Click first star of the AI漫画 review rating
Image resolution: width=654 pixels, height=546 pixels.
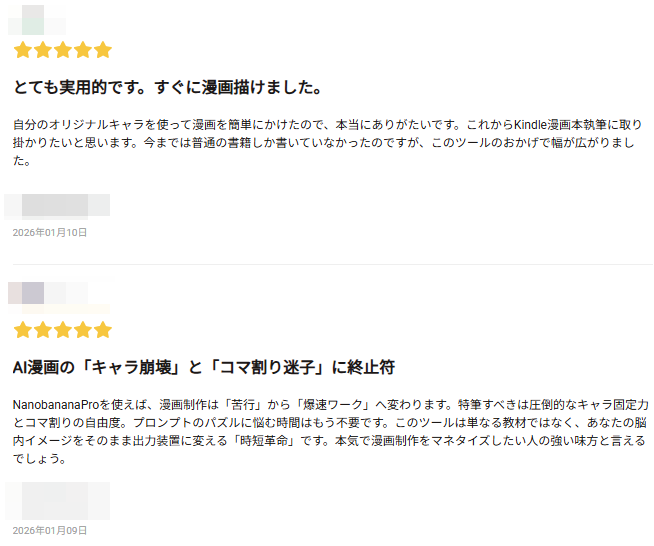click(x=22, y=330)
